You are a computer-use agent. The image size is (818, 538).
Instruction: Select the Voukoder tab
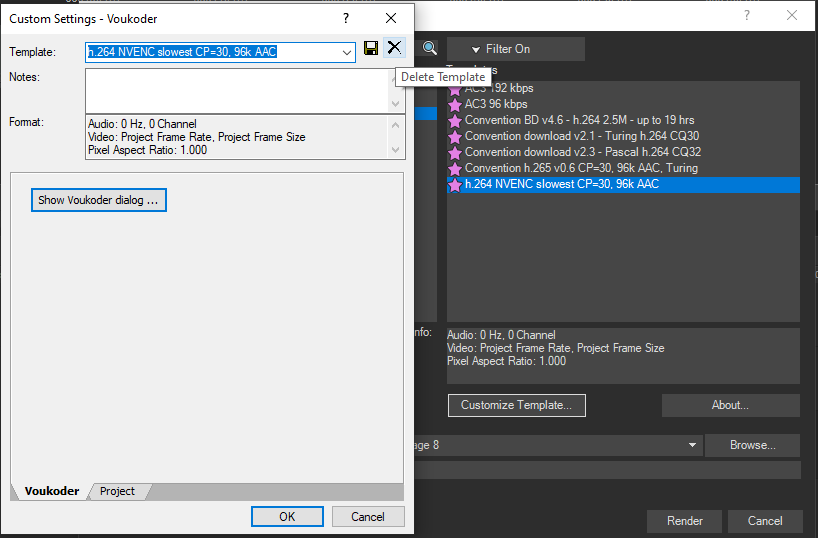(x=52, y=491)
